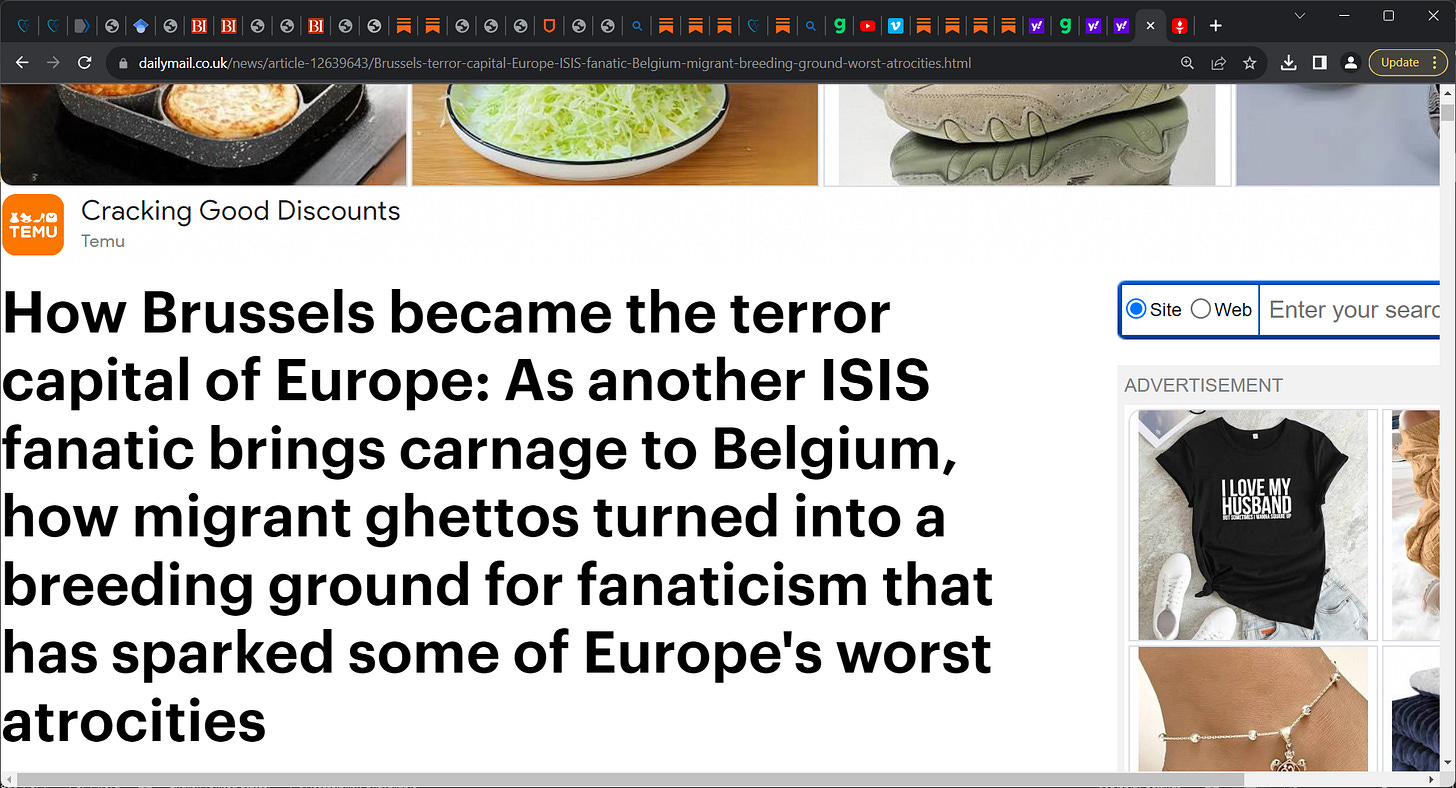
Task: Open a new tab with plus button
Action: pos(1215,25)
